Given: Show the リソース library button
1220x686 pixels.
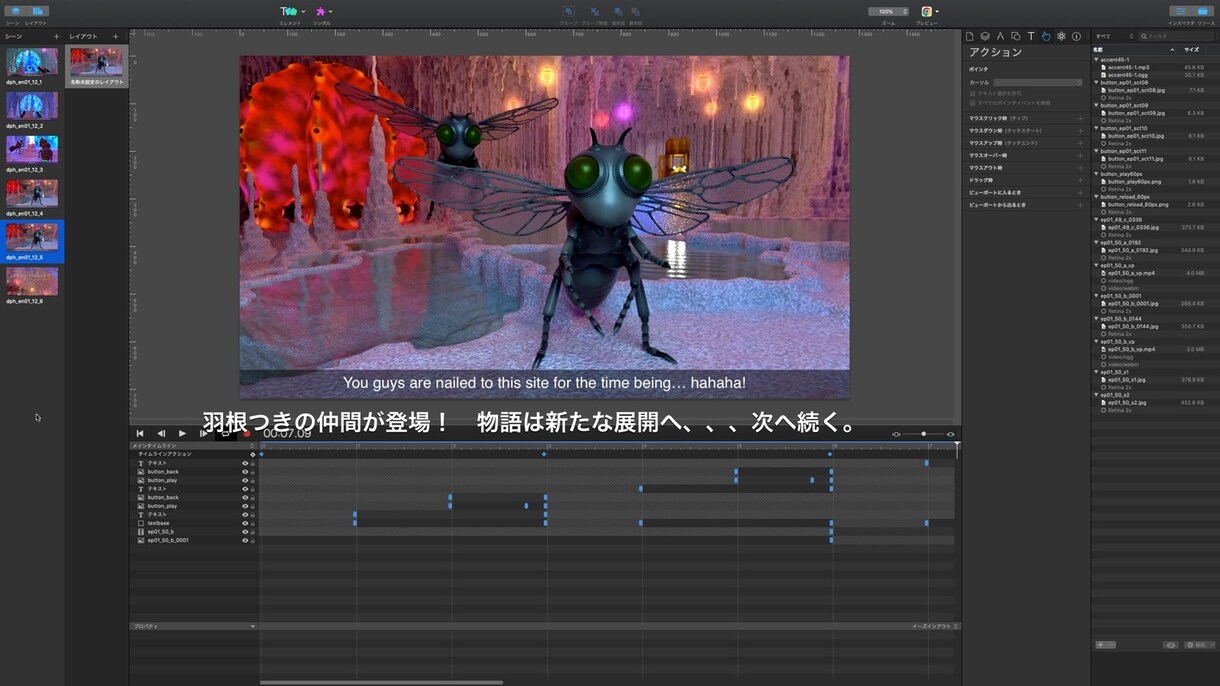Looking at the screenshot, I should [x=1205, y=12].
